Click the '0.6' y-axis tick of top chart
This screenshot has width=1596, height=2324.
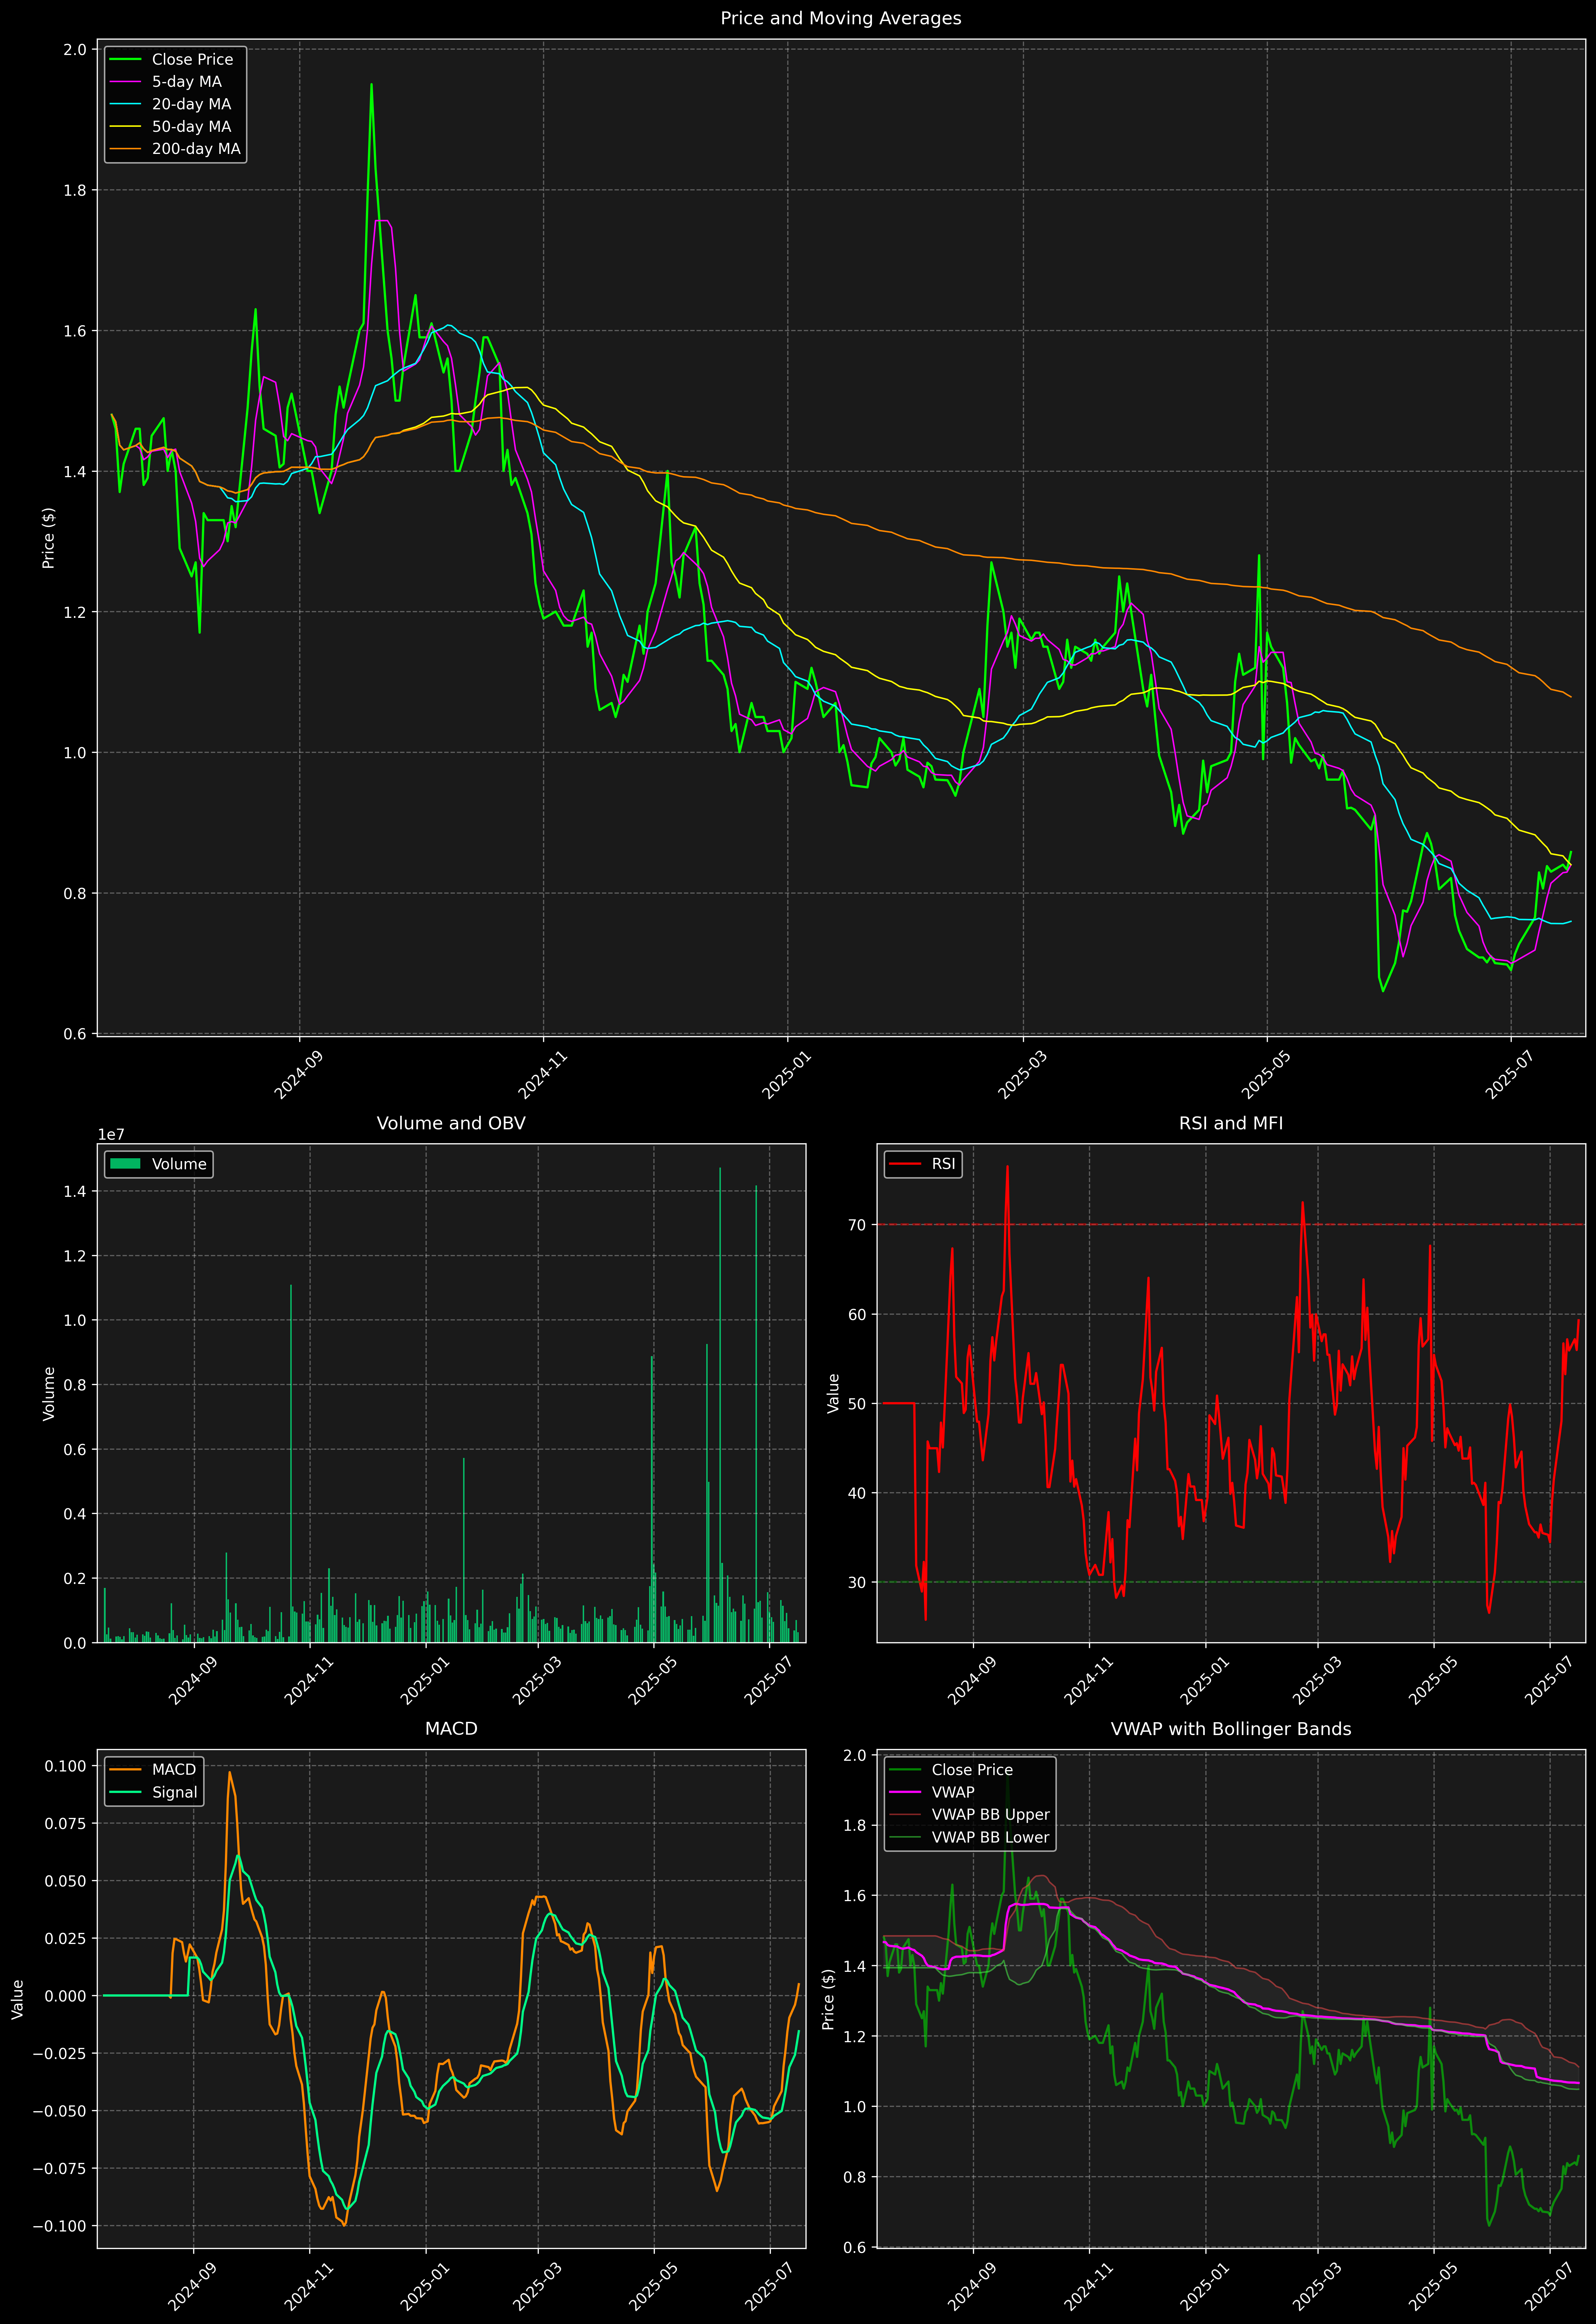[x=75, y=1034]
